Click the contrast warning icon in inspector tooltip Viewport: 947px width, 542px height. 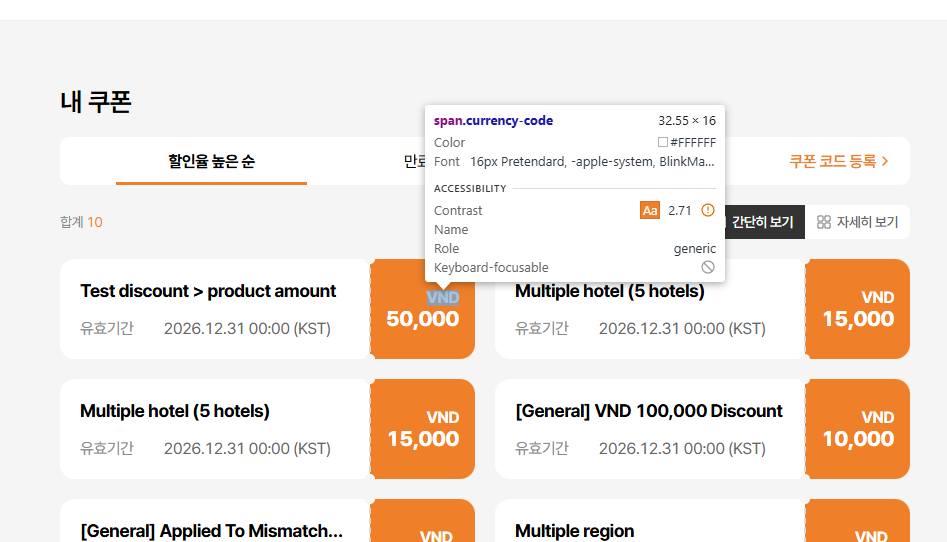(708, 210)
